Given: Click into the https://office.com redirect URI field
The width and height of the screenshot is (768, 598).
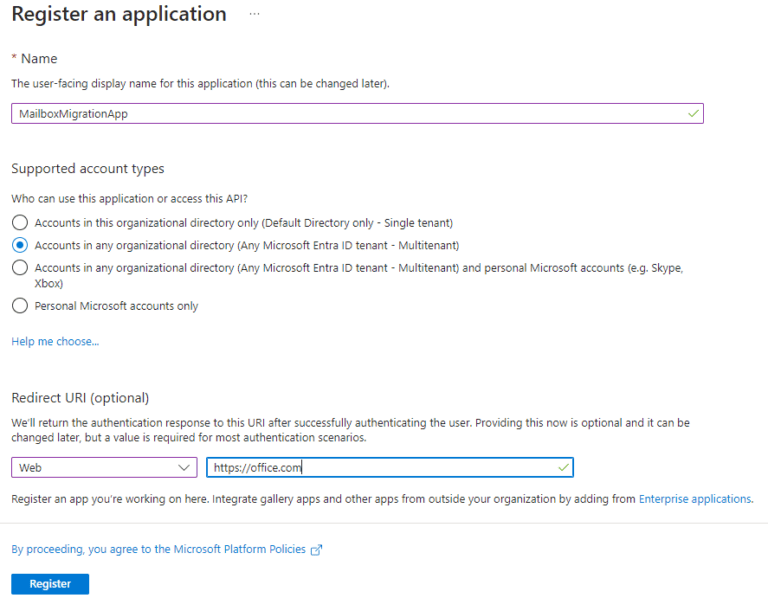Looking at the screenshot, I should click(x=390, y=468).
